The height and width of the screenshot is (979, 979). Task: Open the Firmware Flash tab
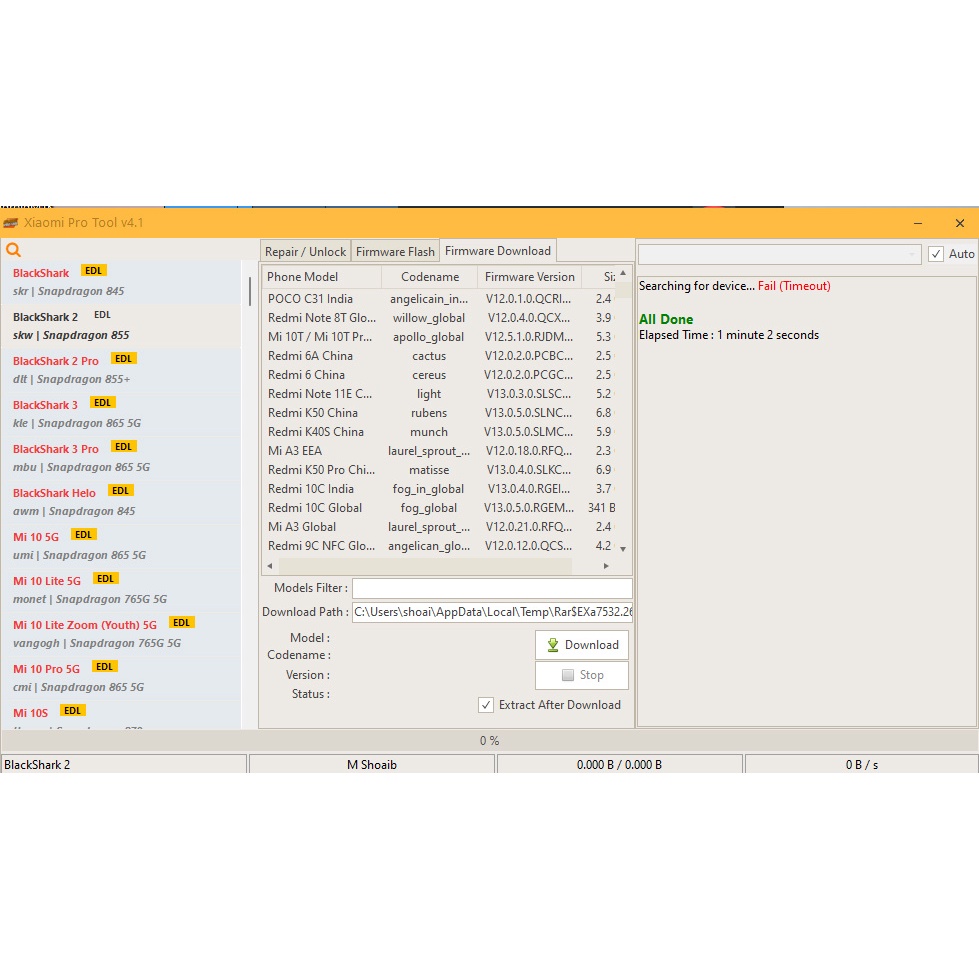[x=395, y=252]
